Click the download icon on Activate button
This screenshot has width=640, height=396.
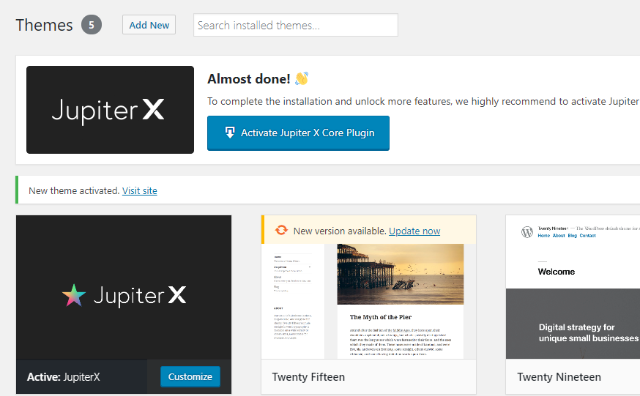230,132
